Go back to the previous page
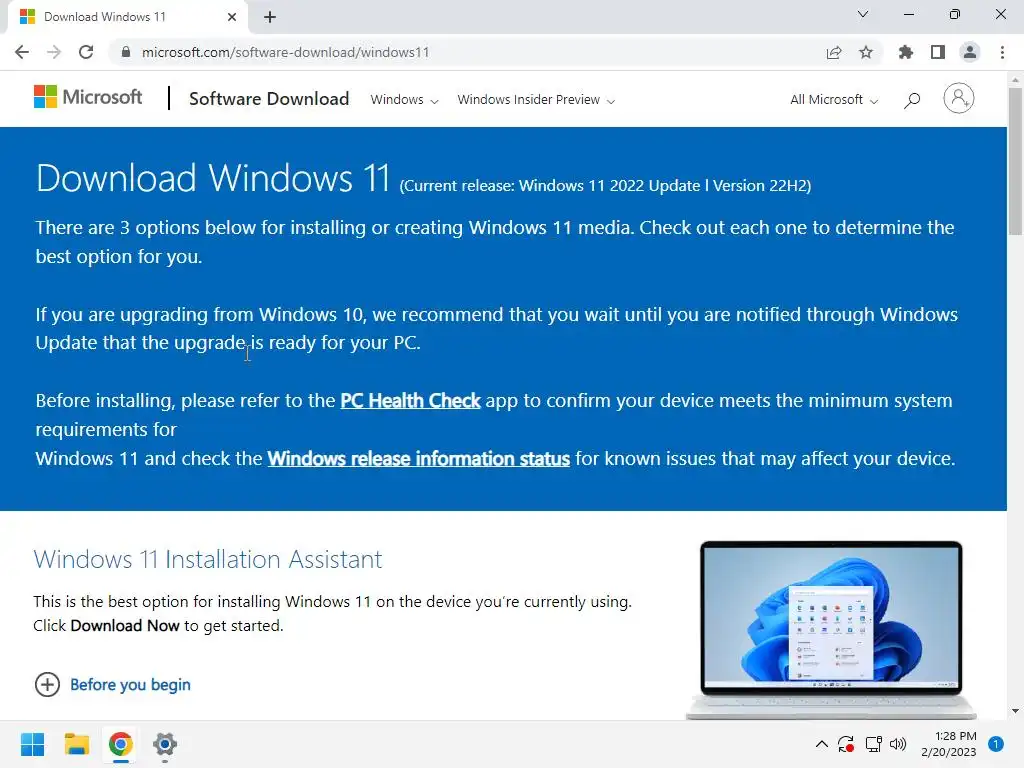Image resolution: width=1024 pixels, height=768 pixels. pos(22,52)
